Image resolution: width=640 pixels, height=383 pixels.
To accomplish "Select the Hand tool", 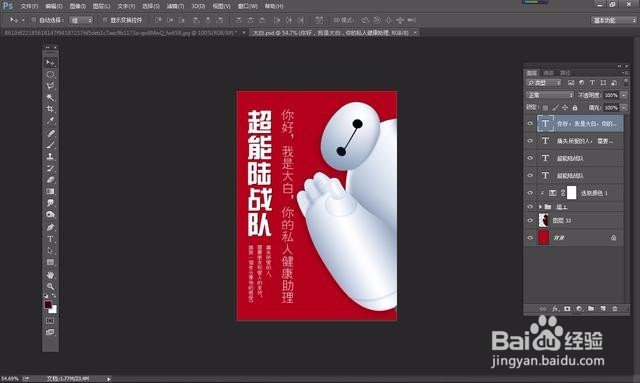I will point(50,275).
